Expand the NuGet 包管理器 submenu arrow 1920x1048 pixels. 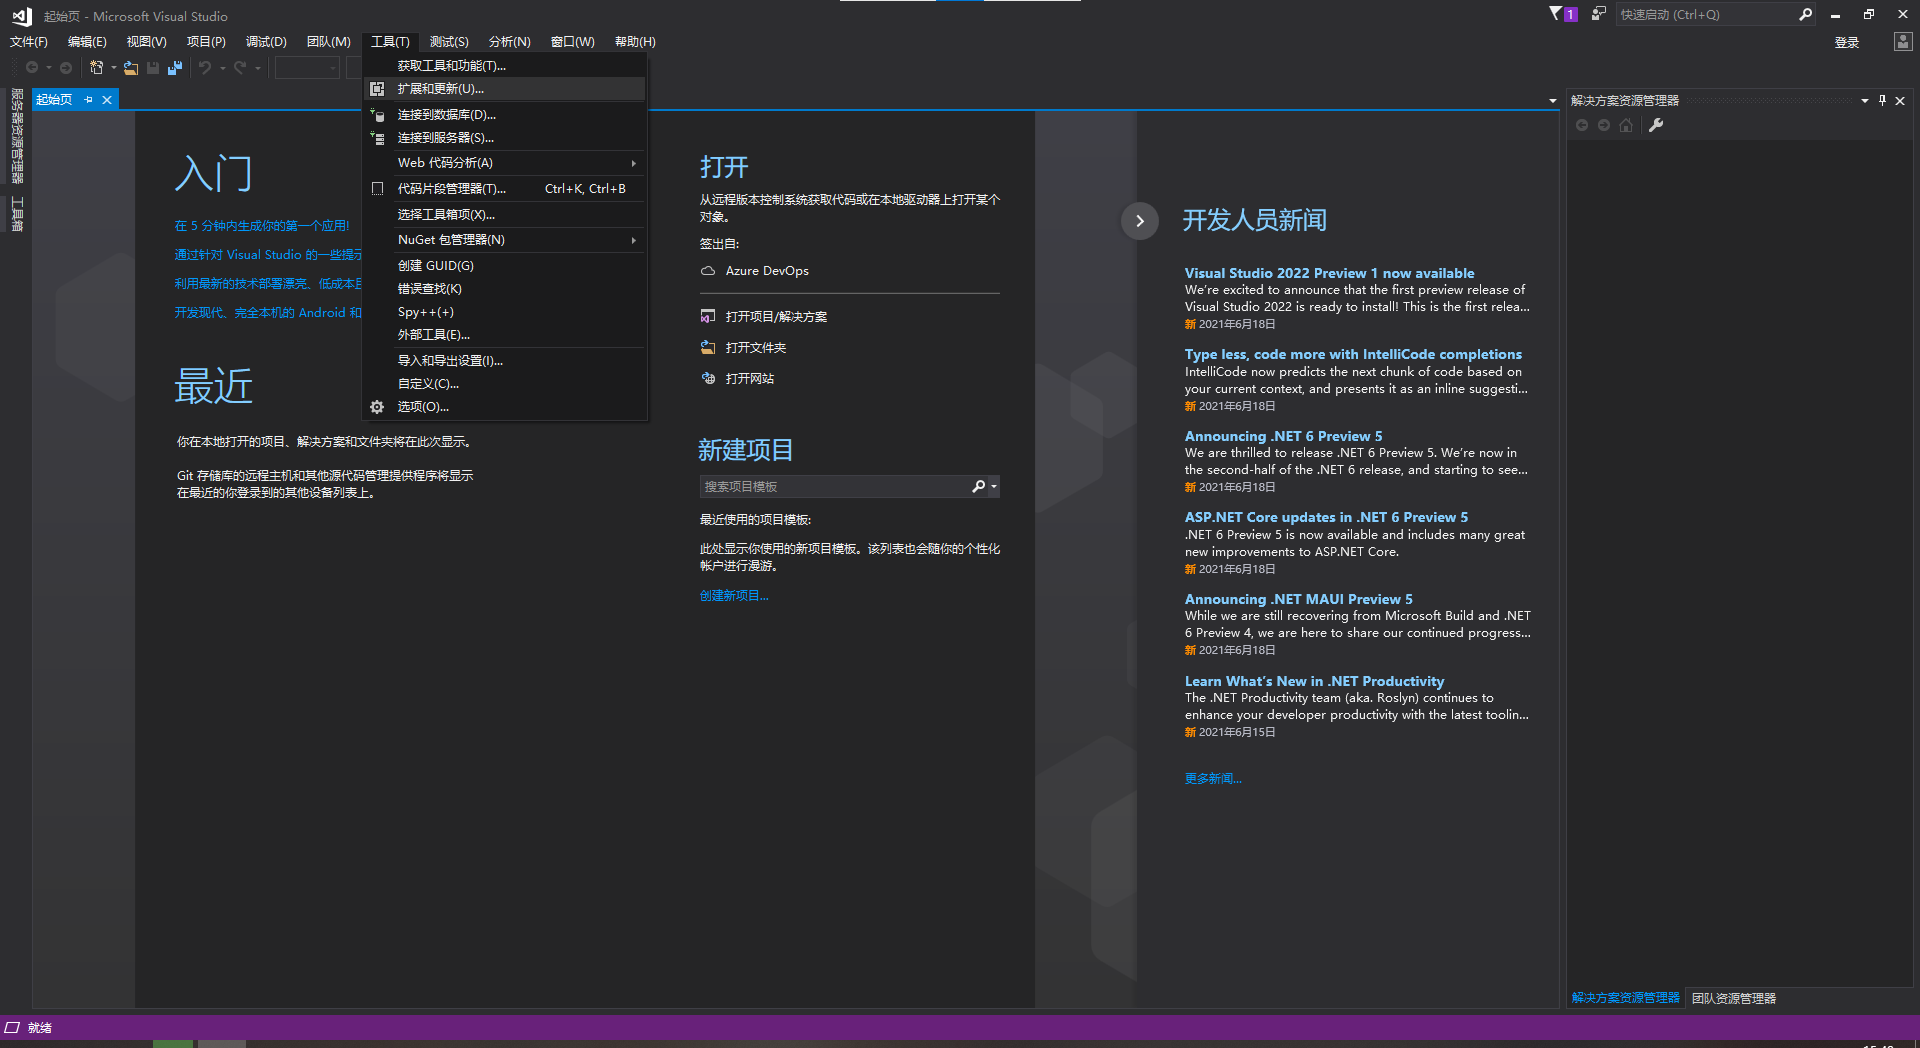[x=634, y=240]
